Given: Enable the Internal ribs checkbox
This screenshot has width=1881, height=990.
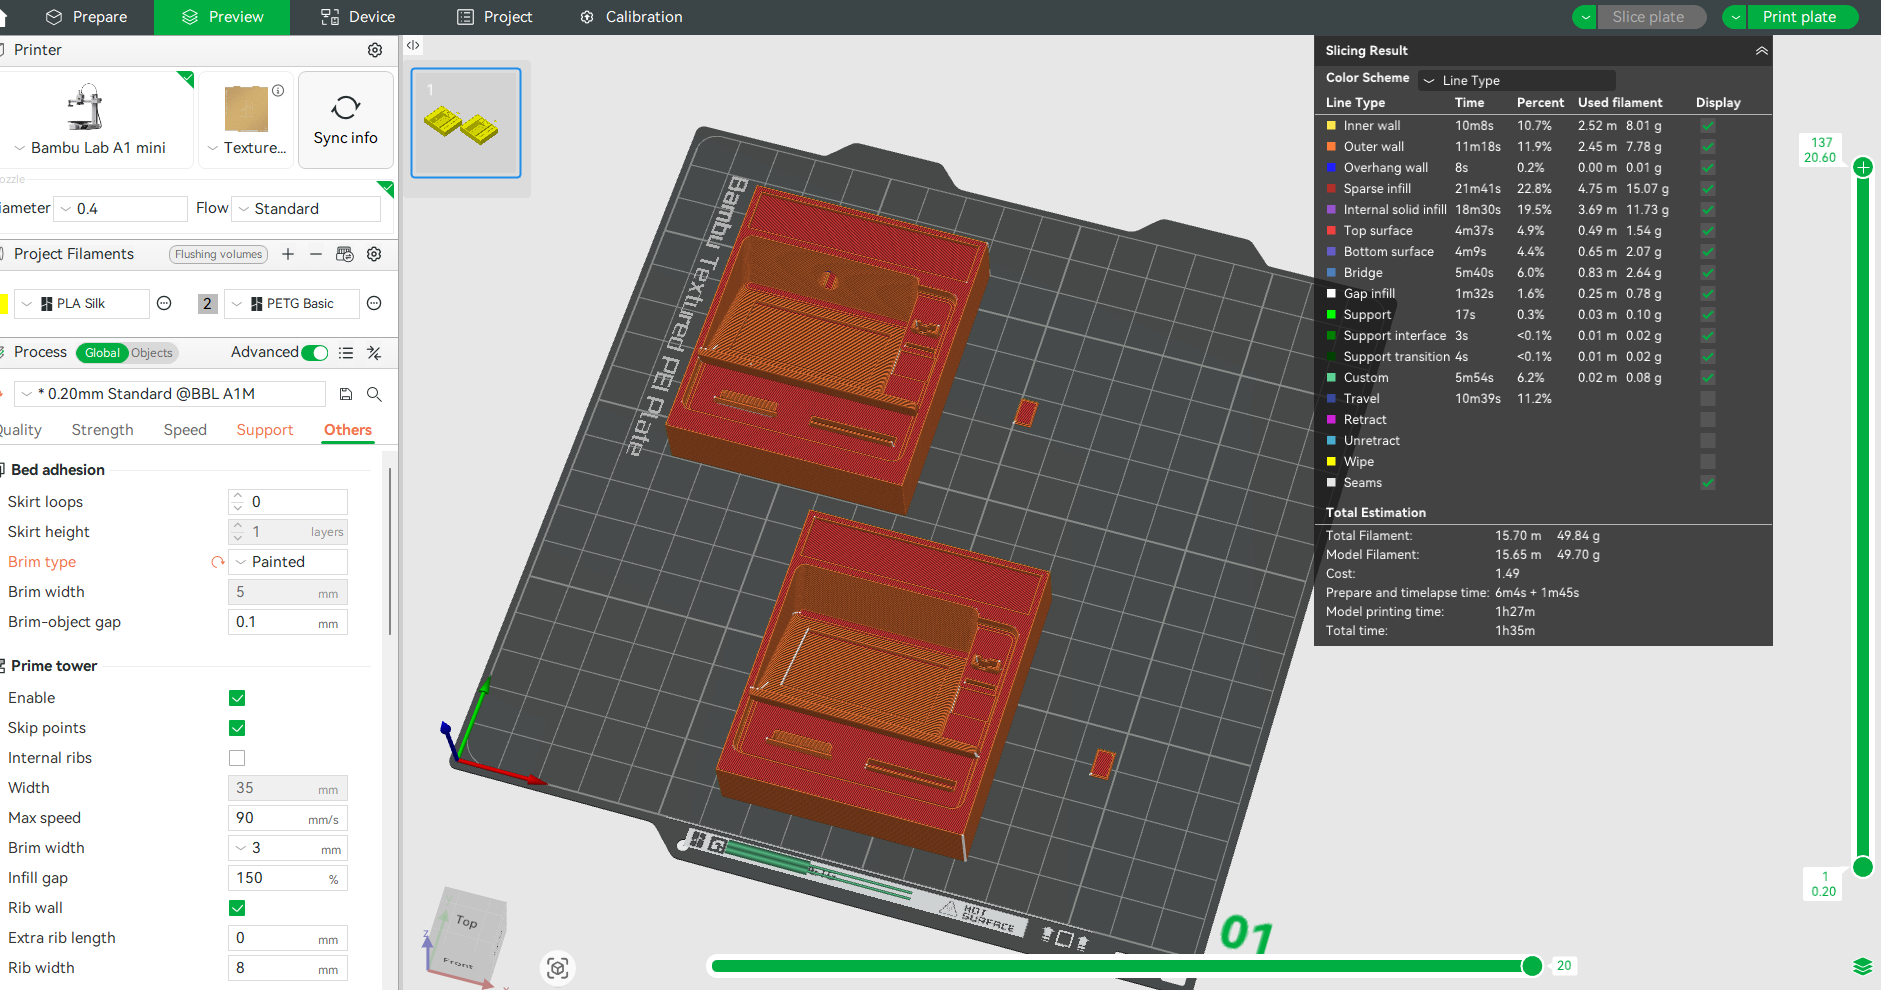Looking at the screenshot, I should point(237,758).
